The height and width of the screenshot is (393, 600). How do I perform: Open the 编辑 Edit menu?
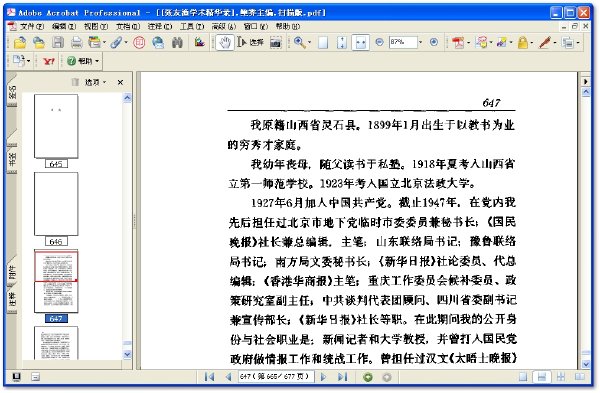click(64, 26)
